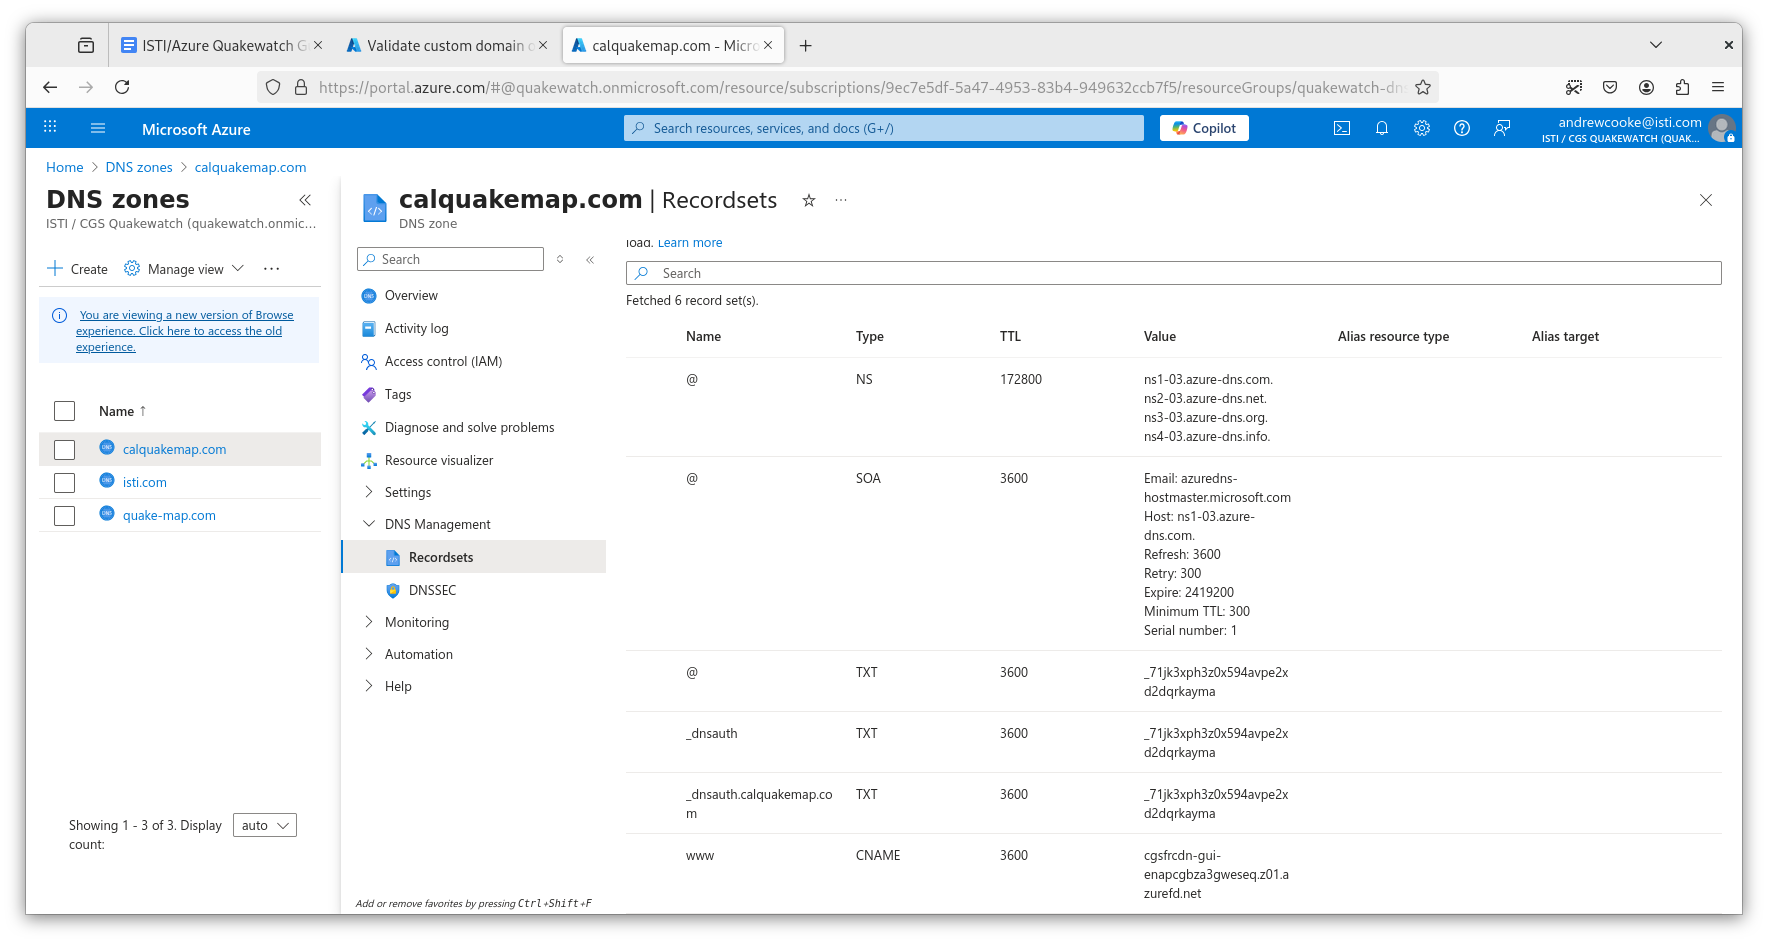Open a new browser tab
The height and width of the screenshot is (943, 1768).
tap(806, 46)
